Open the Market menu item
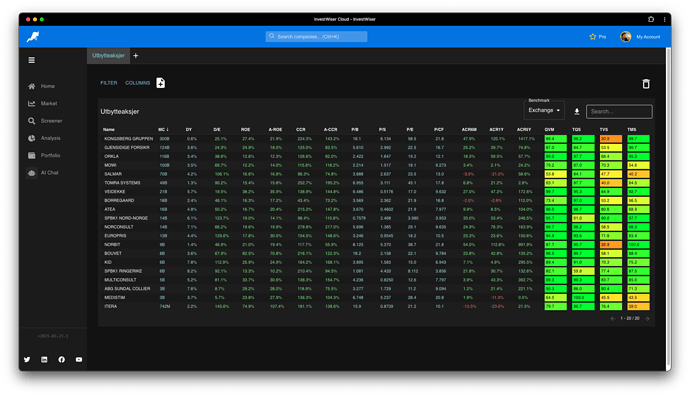This screenshot has width=690, height=396. click(x=49, y=103)
